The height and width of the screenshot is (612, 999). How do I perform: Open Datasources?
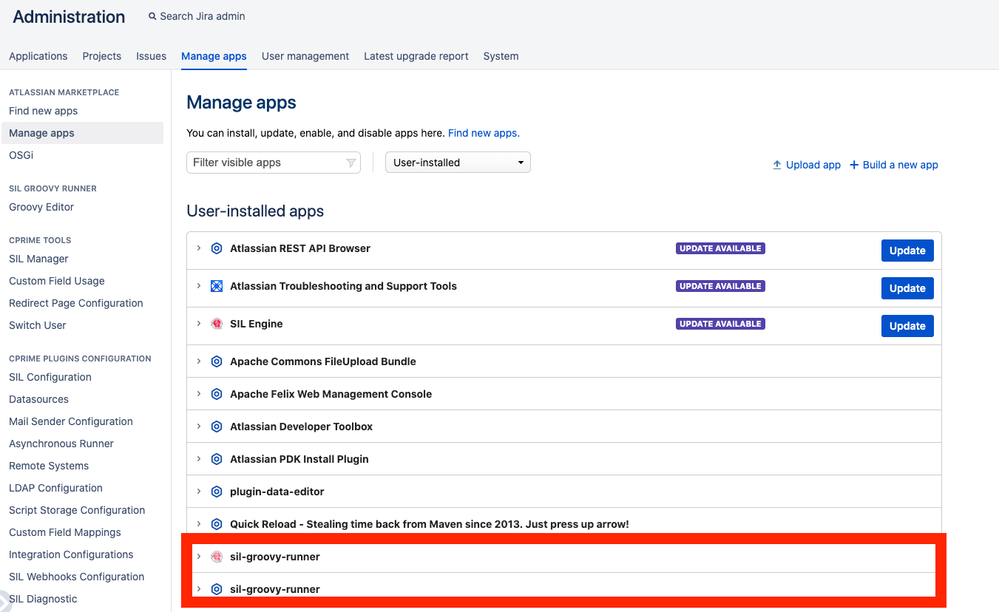pyautogui.click(x=39, y=399)
